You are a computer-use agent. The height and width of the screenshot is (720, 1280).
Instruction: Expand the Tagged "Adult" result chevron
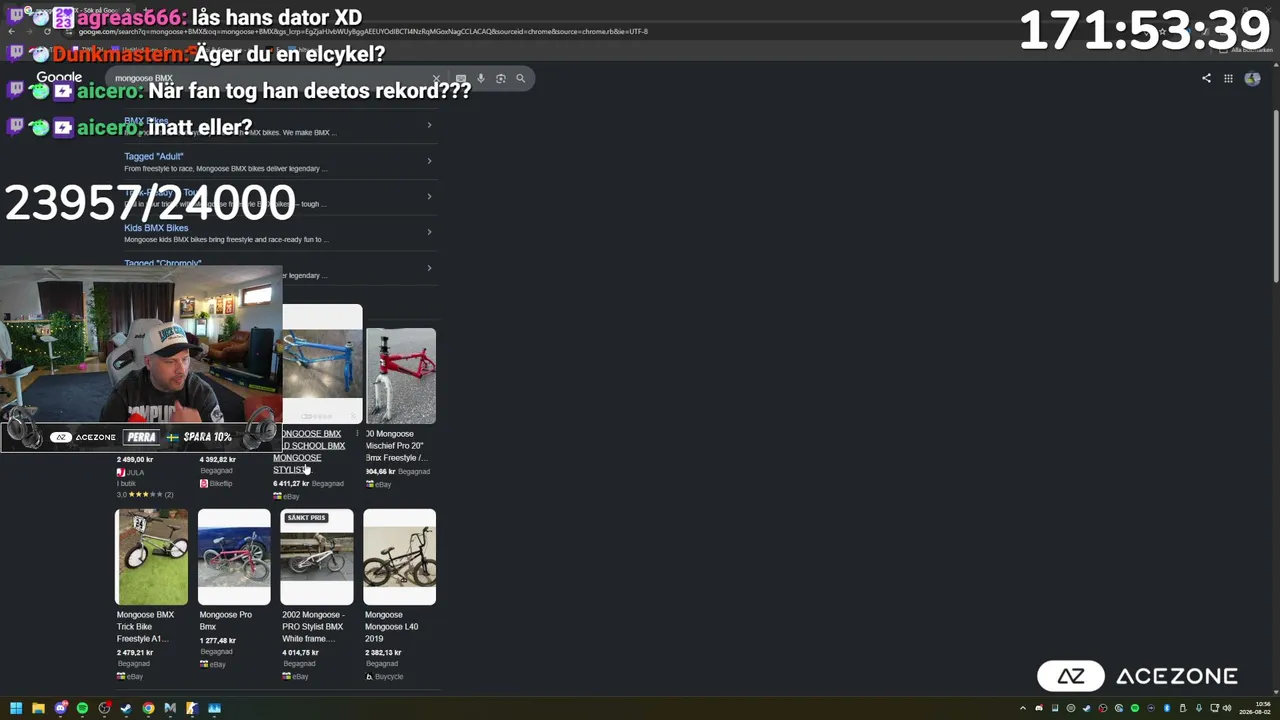pos(429,161)
